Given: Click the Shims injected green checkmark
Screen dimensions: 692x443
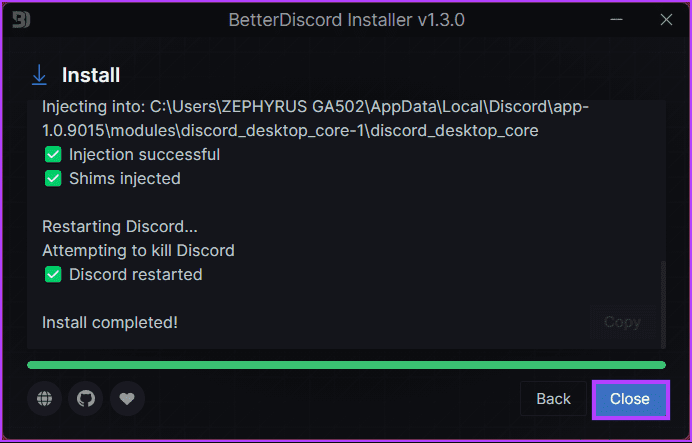Looking at the screenshot, I should (53, 179).
